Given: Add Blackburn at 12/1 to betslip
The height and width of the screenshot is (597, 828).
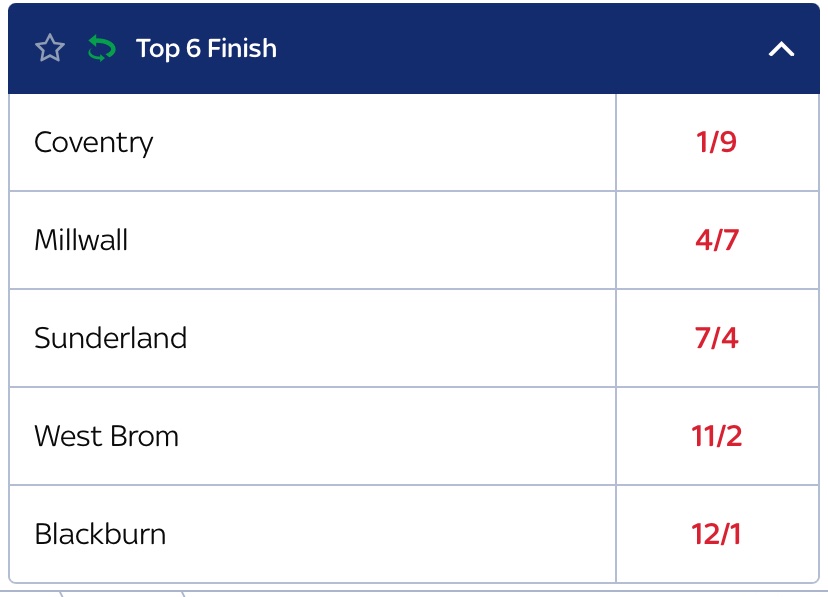Looking at the screenshot, I should [x=716, y=534].
